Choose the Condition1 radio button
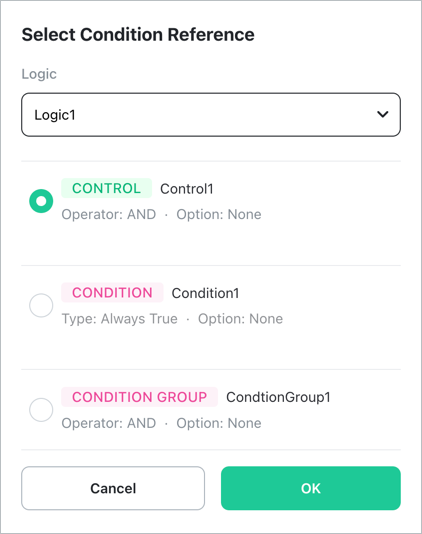Screen dimensions: 422x534 point(41,305)
